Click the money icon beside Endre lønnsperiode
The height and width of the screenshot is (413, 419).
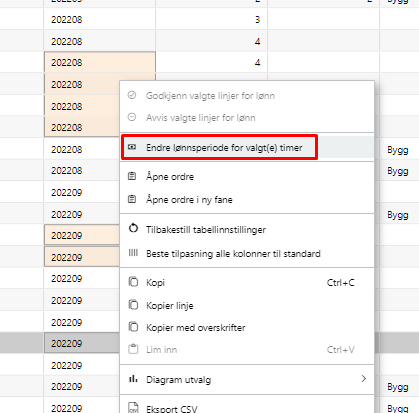point(132,147)
